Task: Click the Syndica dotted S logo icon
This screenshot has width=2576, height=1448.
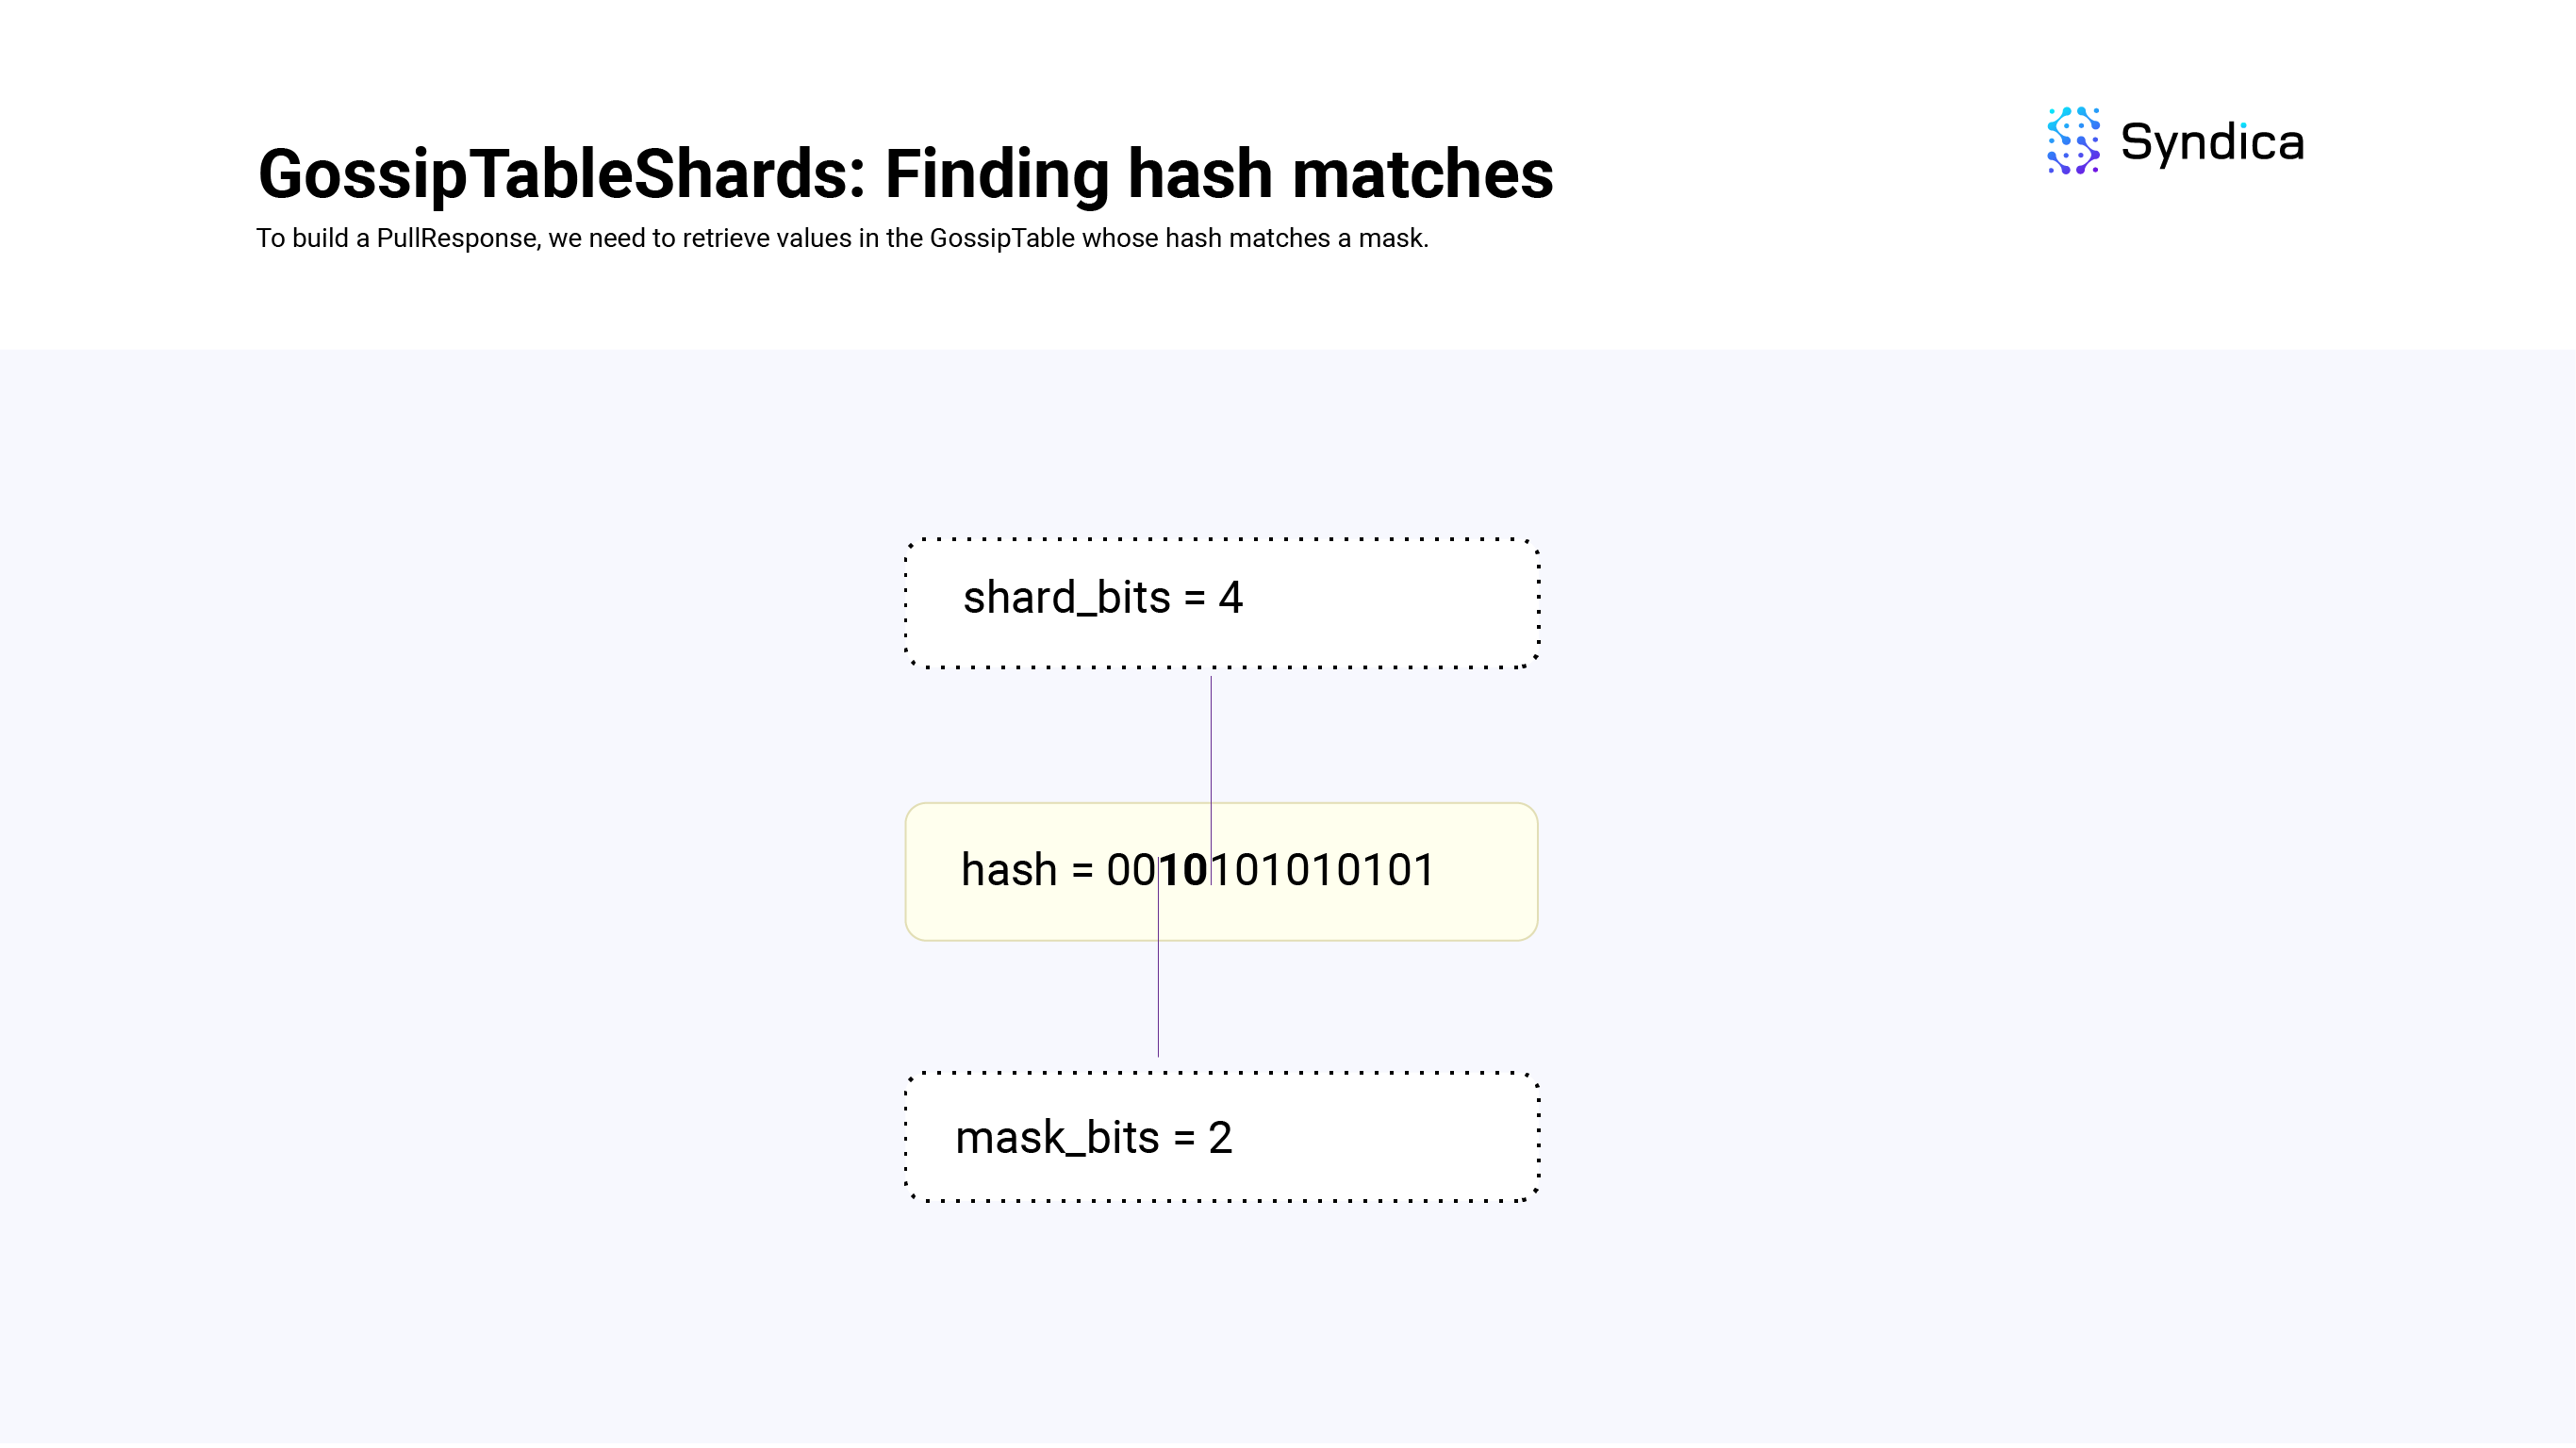Action: 2073,141
